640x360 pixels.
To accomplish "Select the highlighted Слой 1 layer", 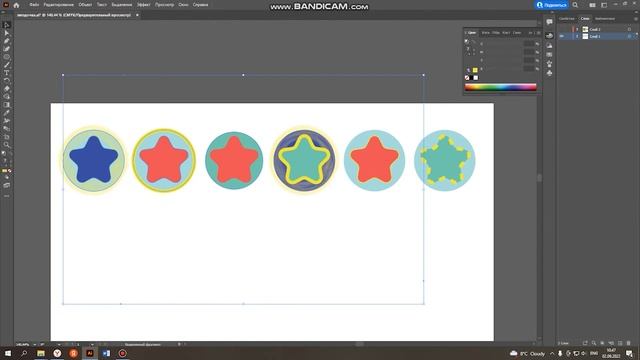I will coord(596,36).
